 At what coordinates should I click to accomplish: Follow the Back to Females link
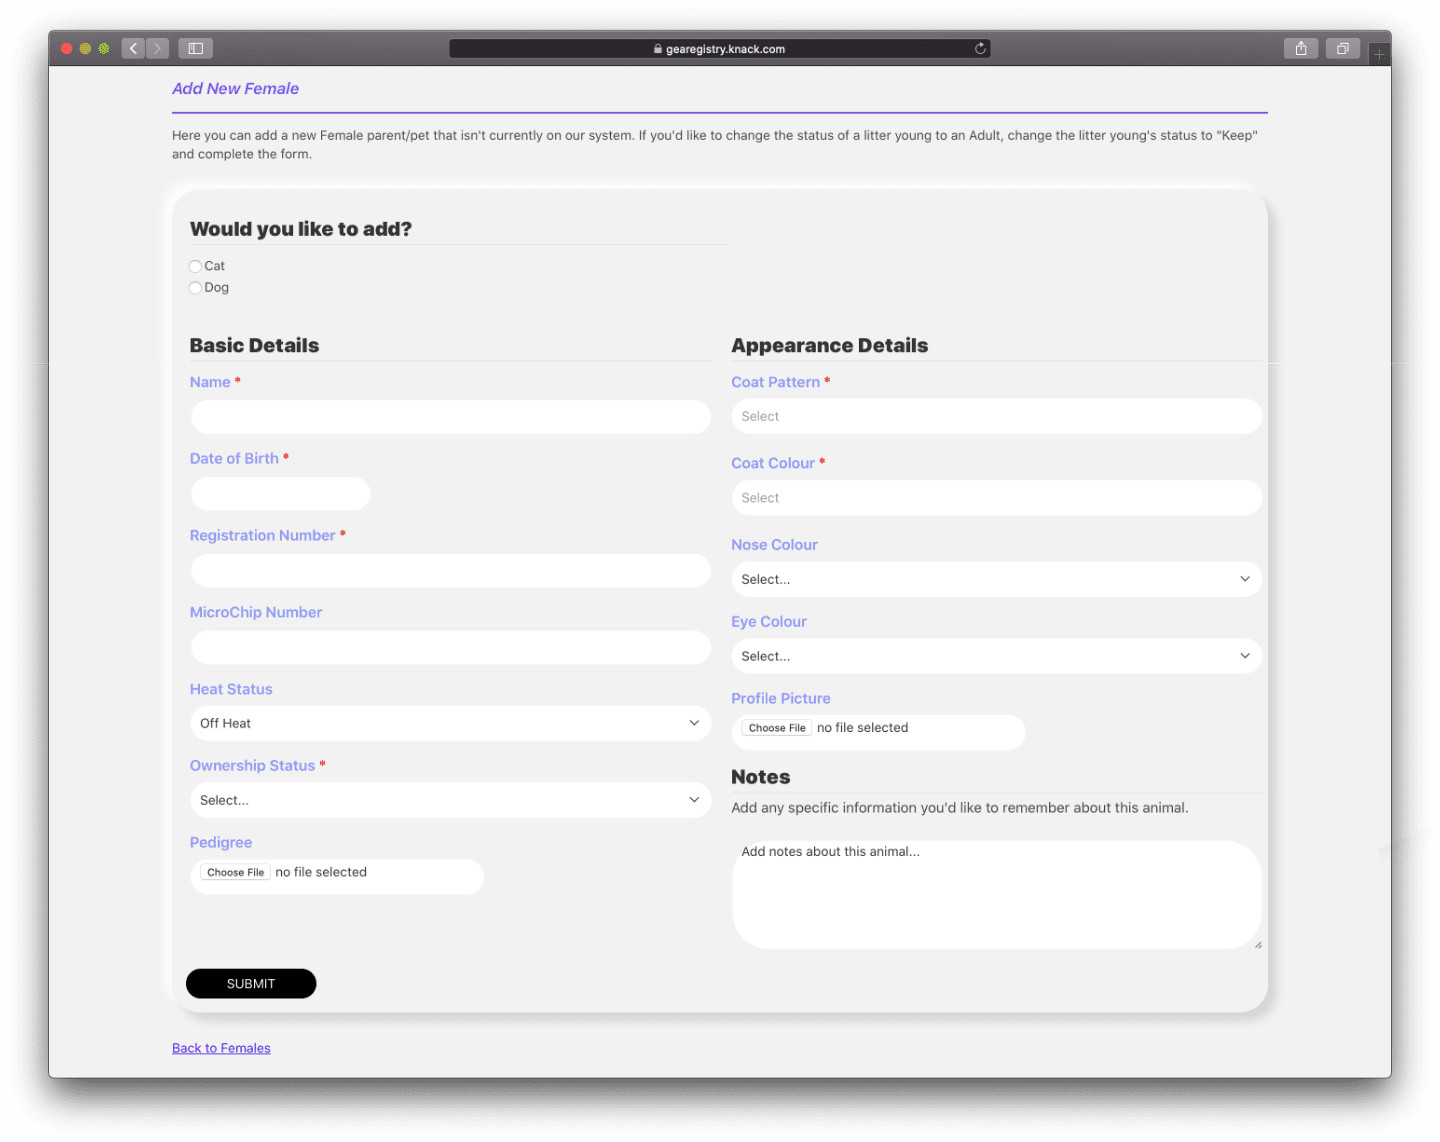point(221,1048)
